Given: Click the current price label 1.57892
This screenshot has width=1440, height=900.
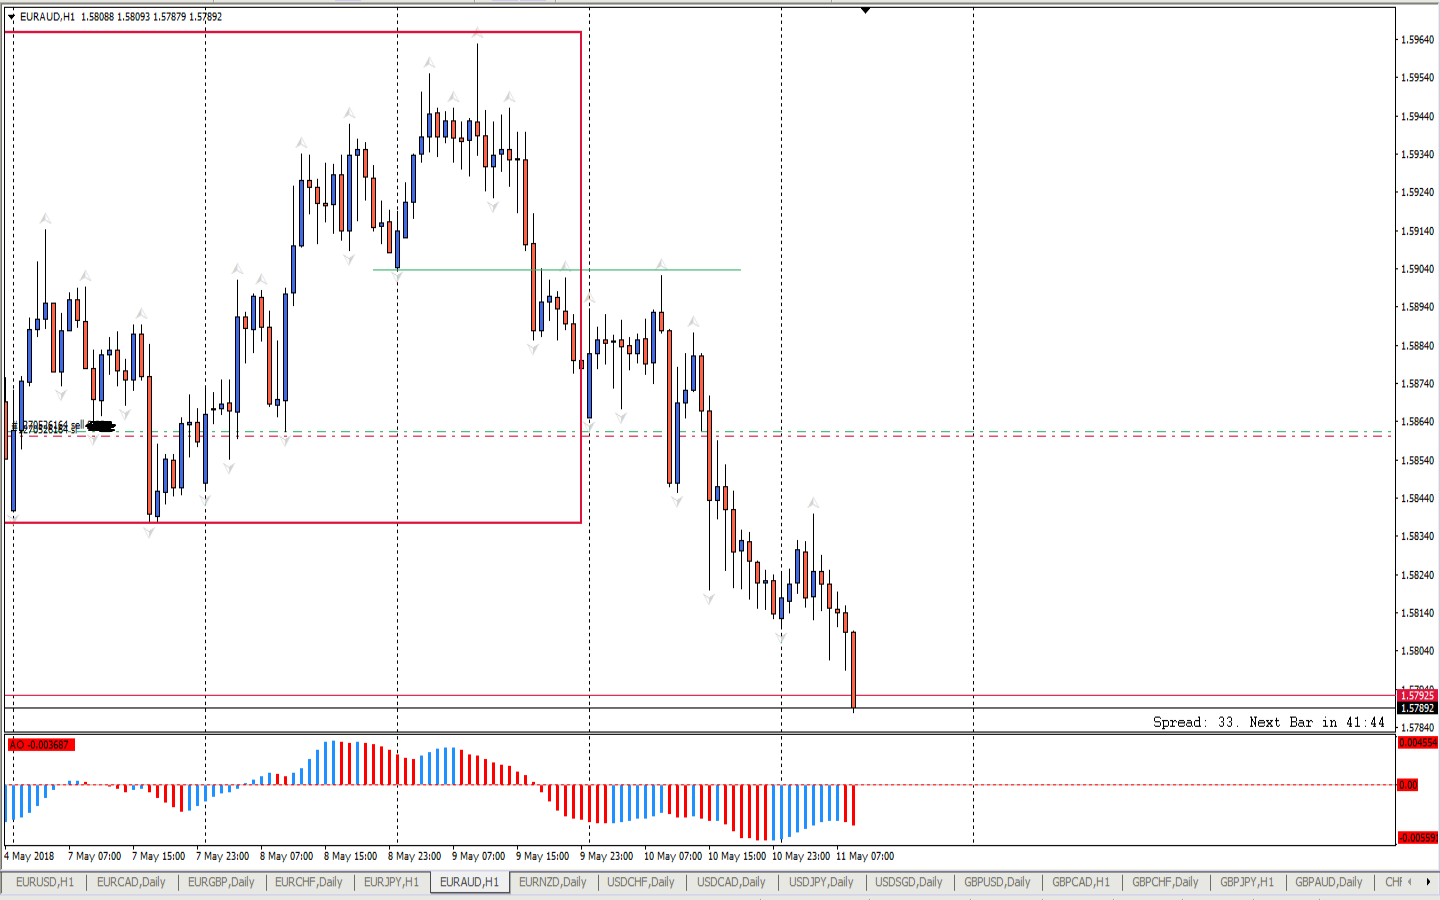Looking at the screenshot, I should tap(1417, 708).
